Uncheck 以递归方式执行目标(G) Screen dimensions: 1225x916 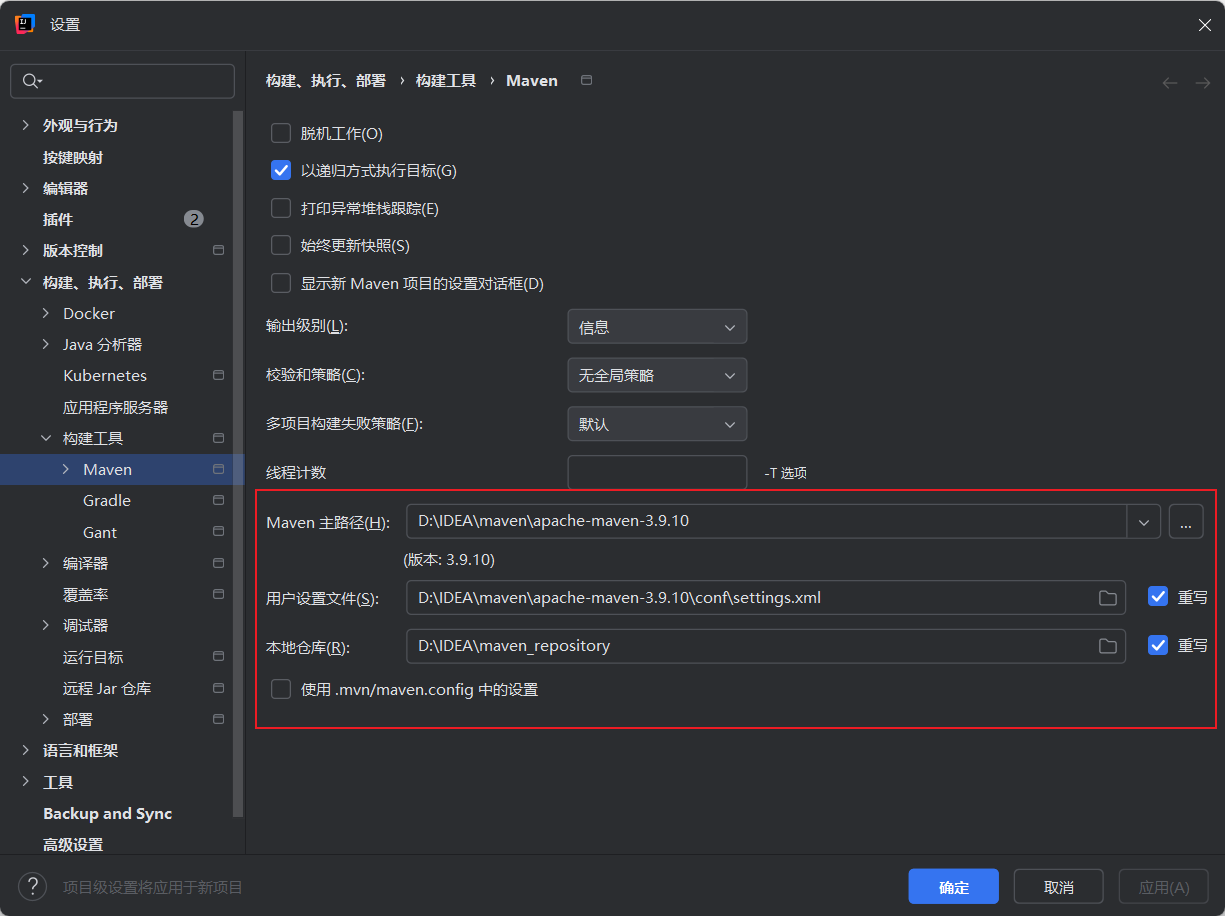(281, 170)
